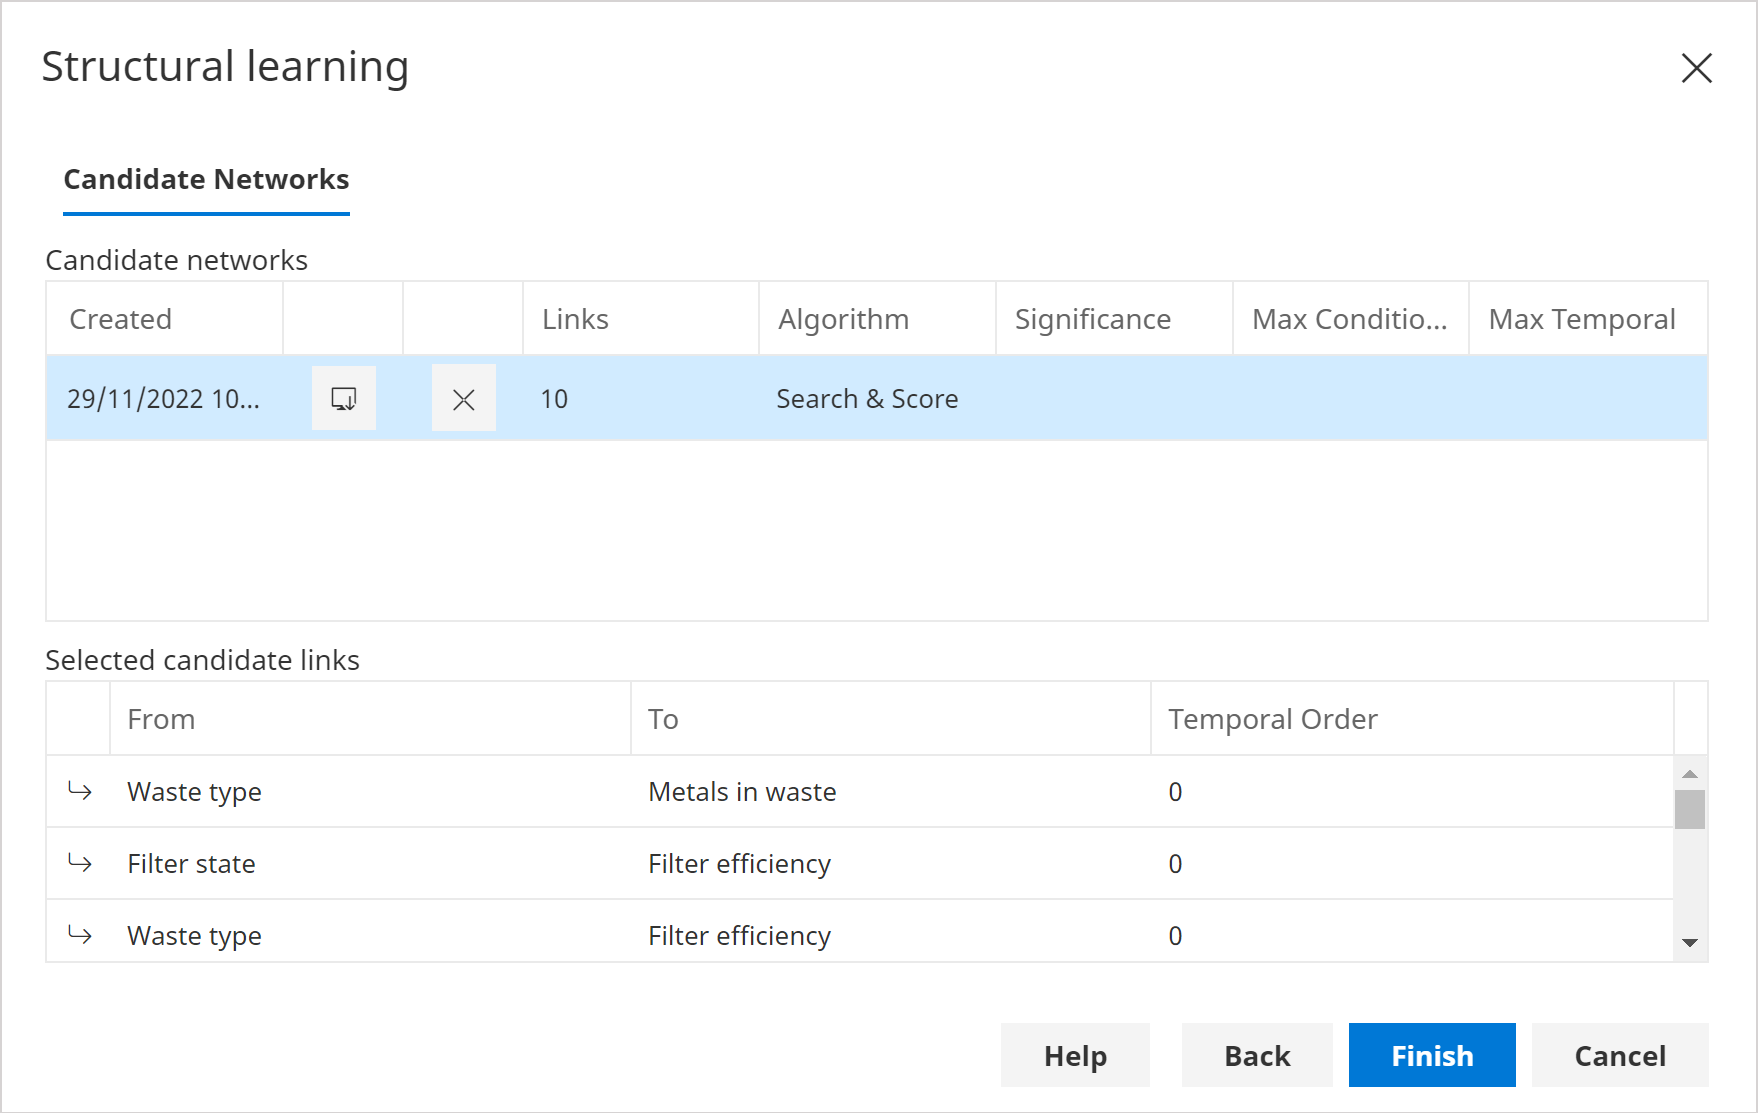
Task: Sort by the Links column header
Action: pos(575,319)
